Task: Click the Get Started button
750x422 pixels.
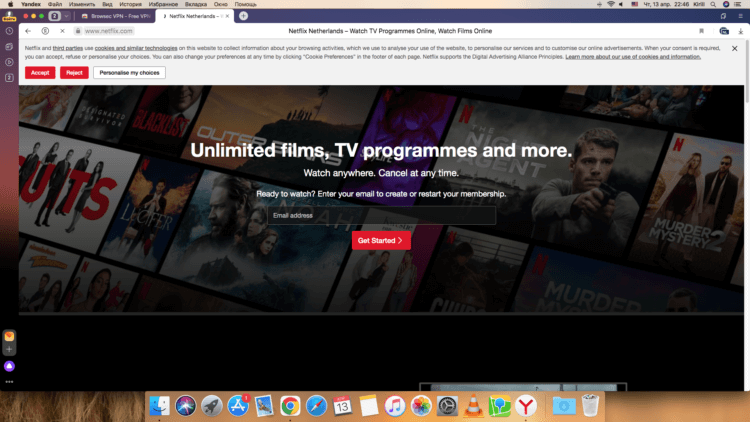Action: 381,241
